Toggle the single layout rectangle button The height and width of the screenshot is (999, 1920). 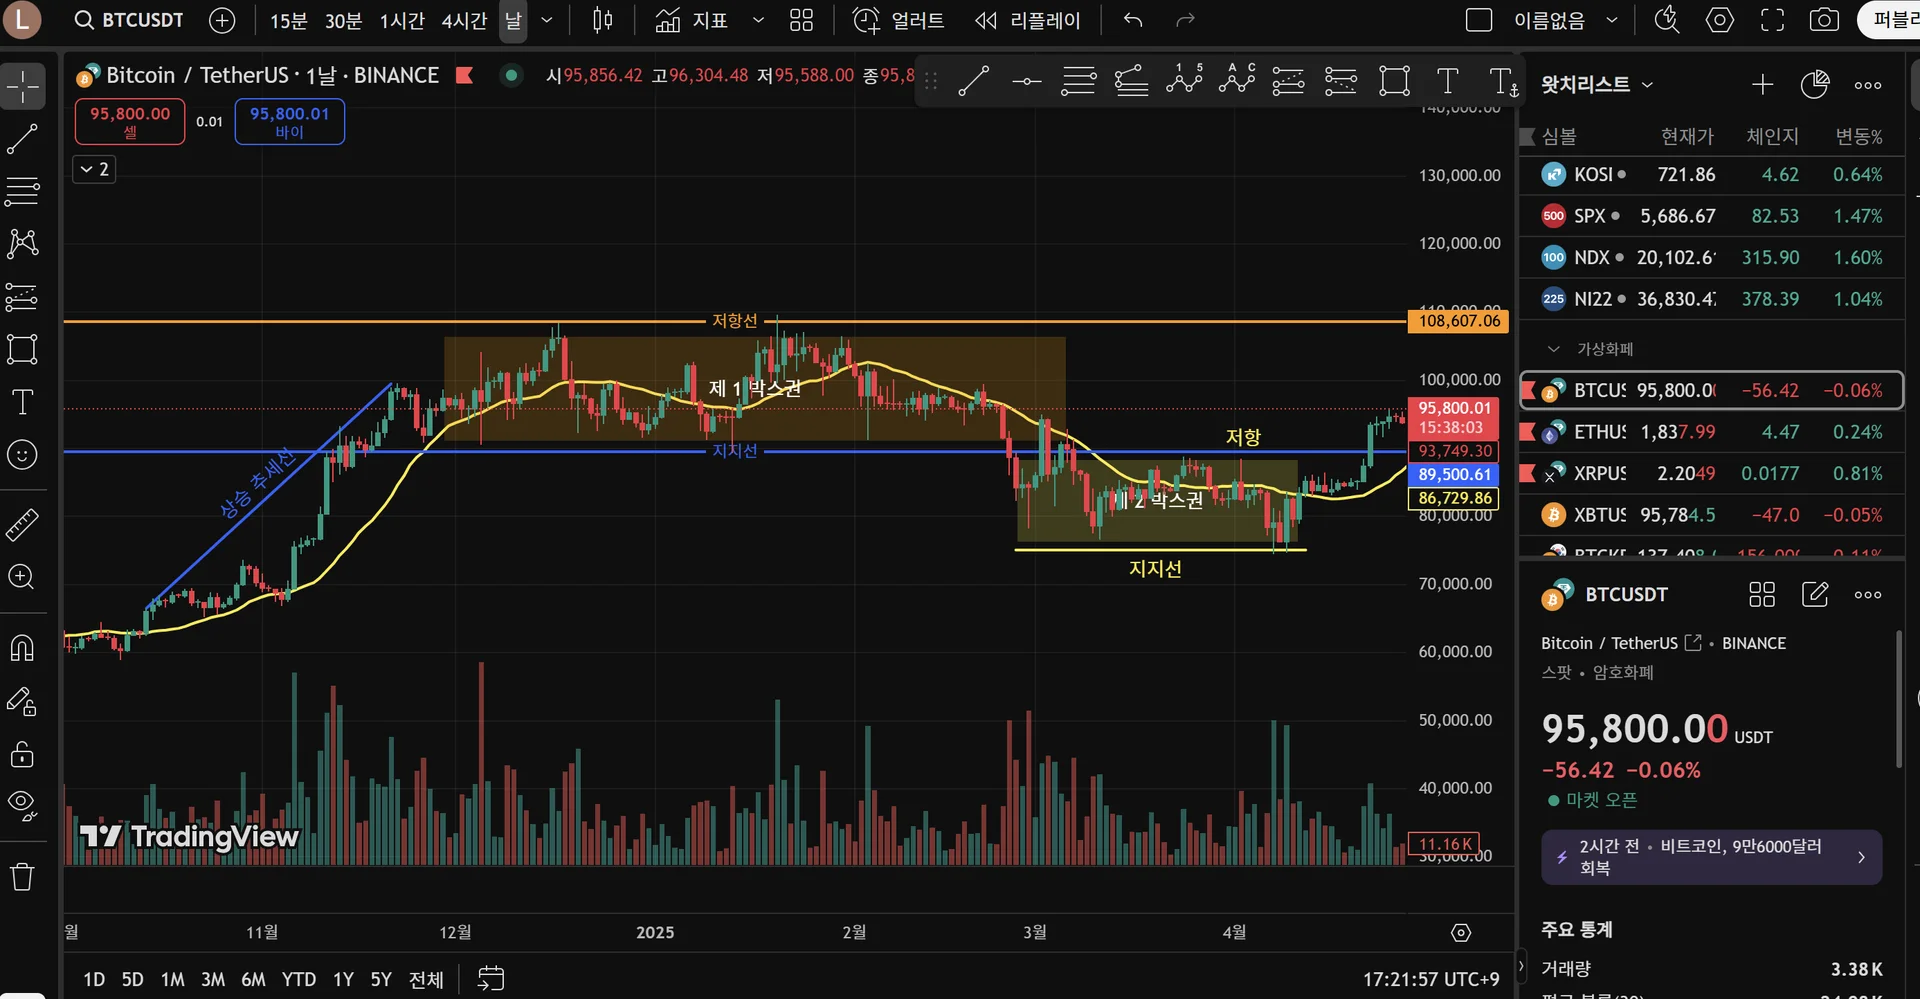pos(1478,20)
